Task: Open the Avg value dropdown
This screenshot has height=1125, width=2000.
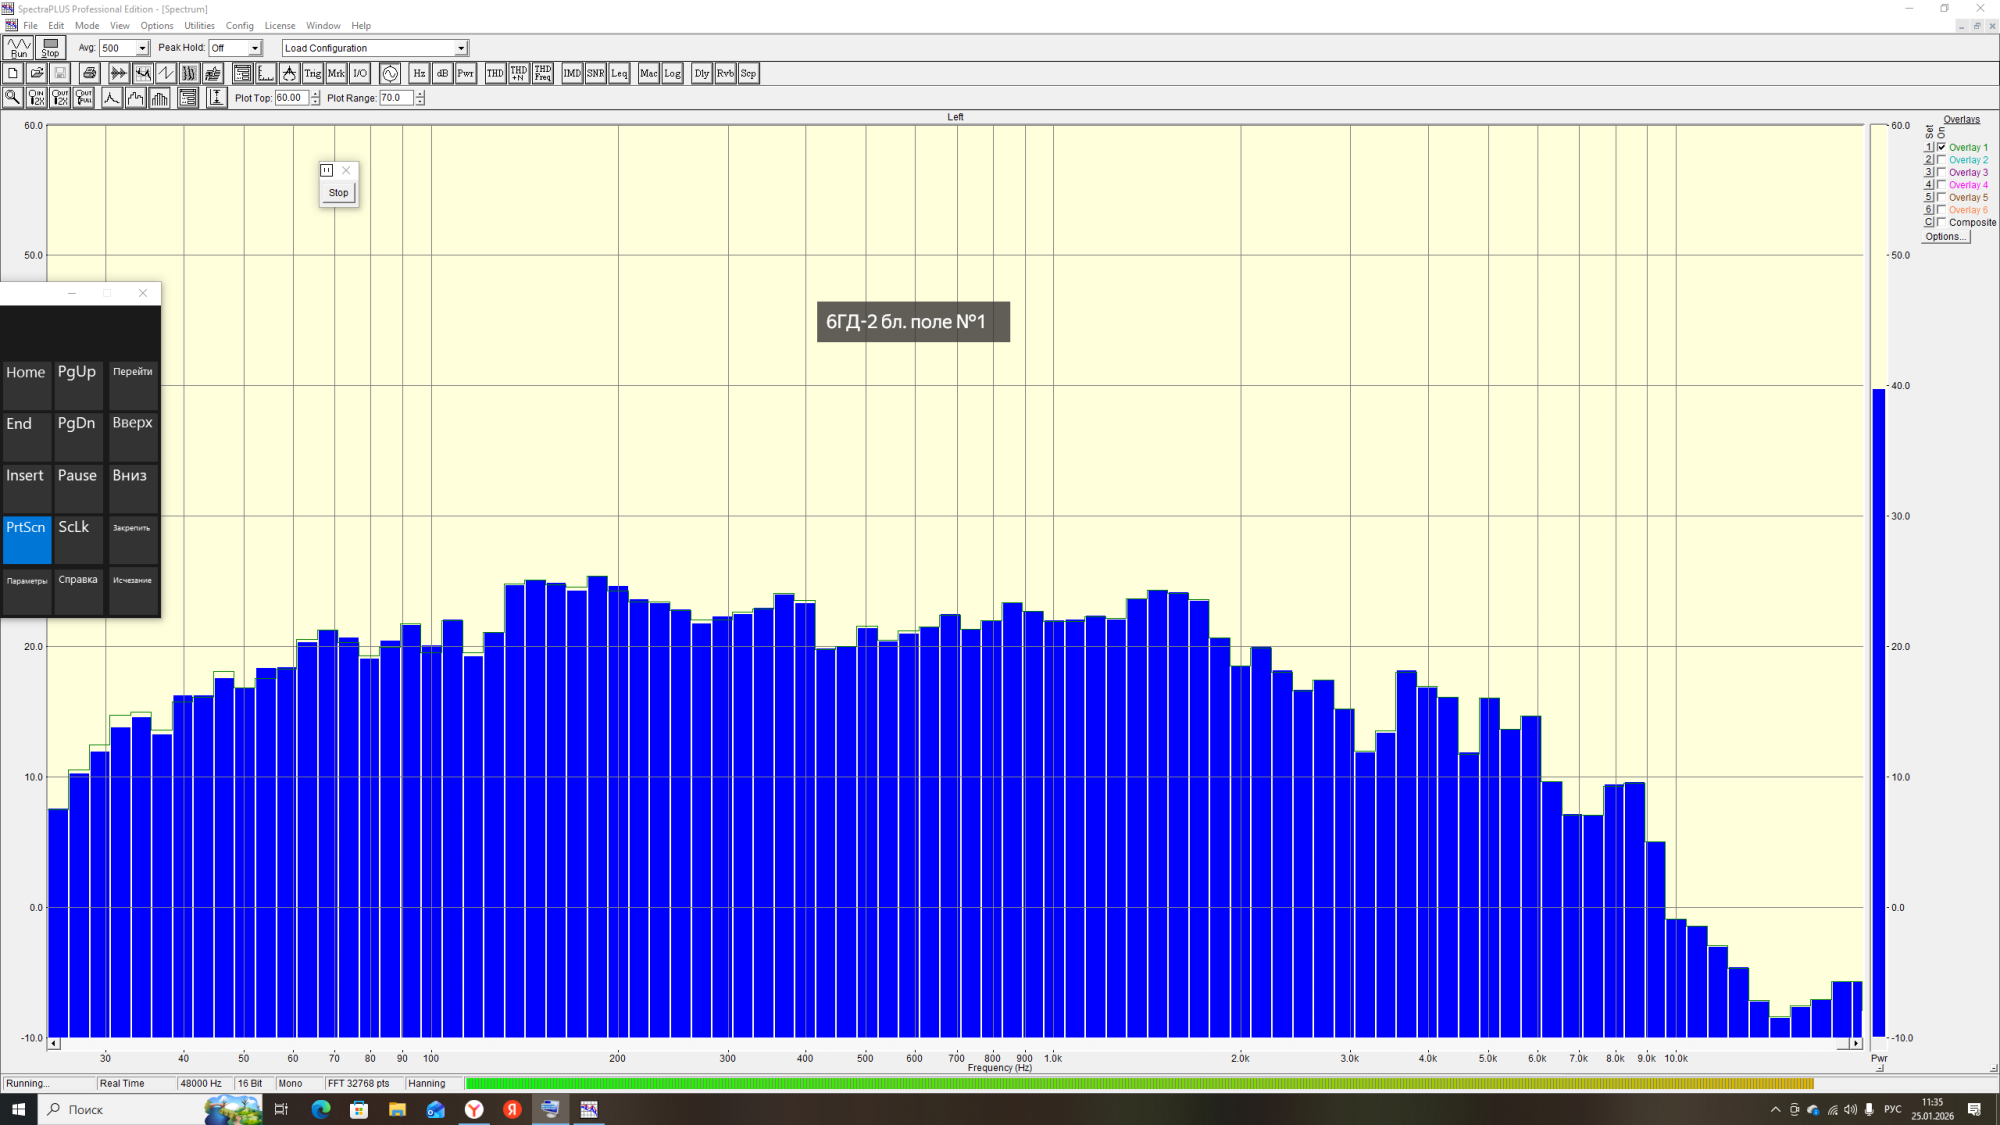Action: [142, 48]
